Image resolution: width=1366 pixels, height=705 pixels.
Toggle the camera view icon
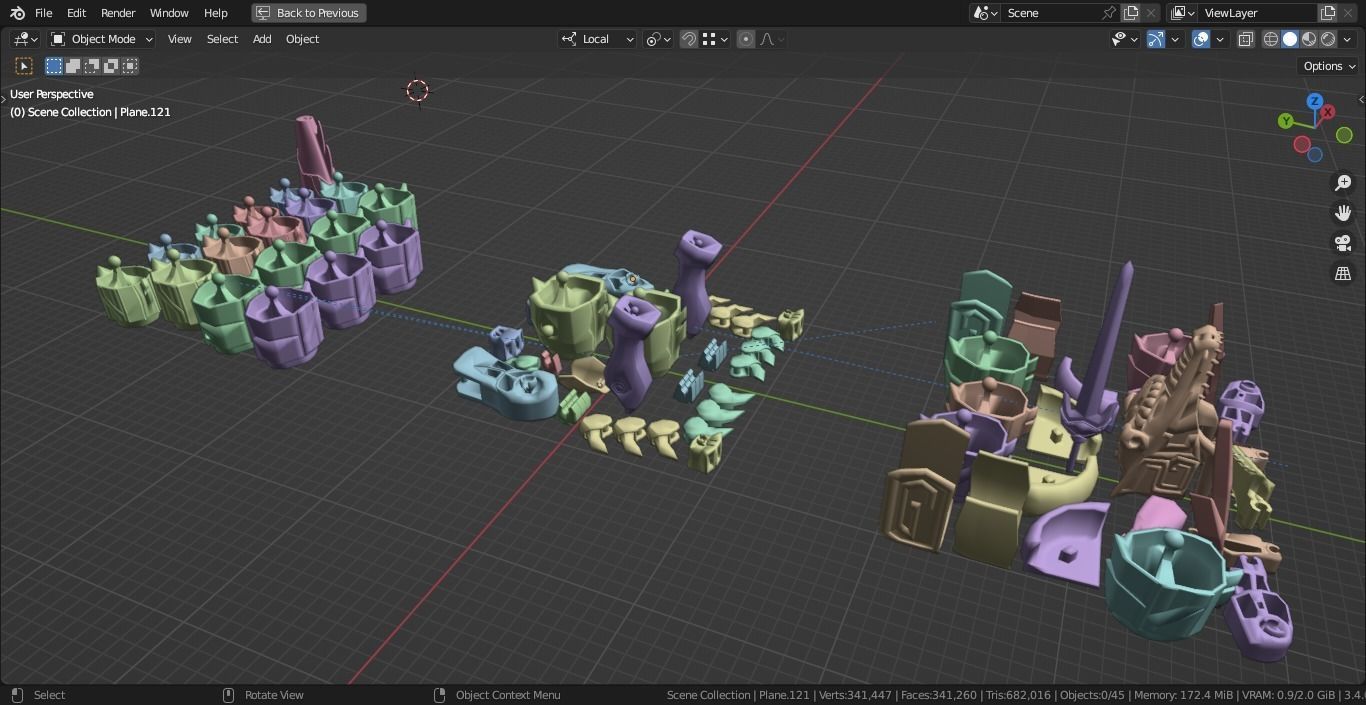(x=1343, y=243)
